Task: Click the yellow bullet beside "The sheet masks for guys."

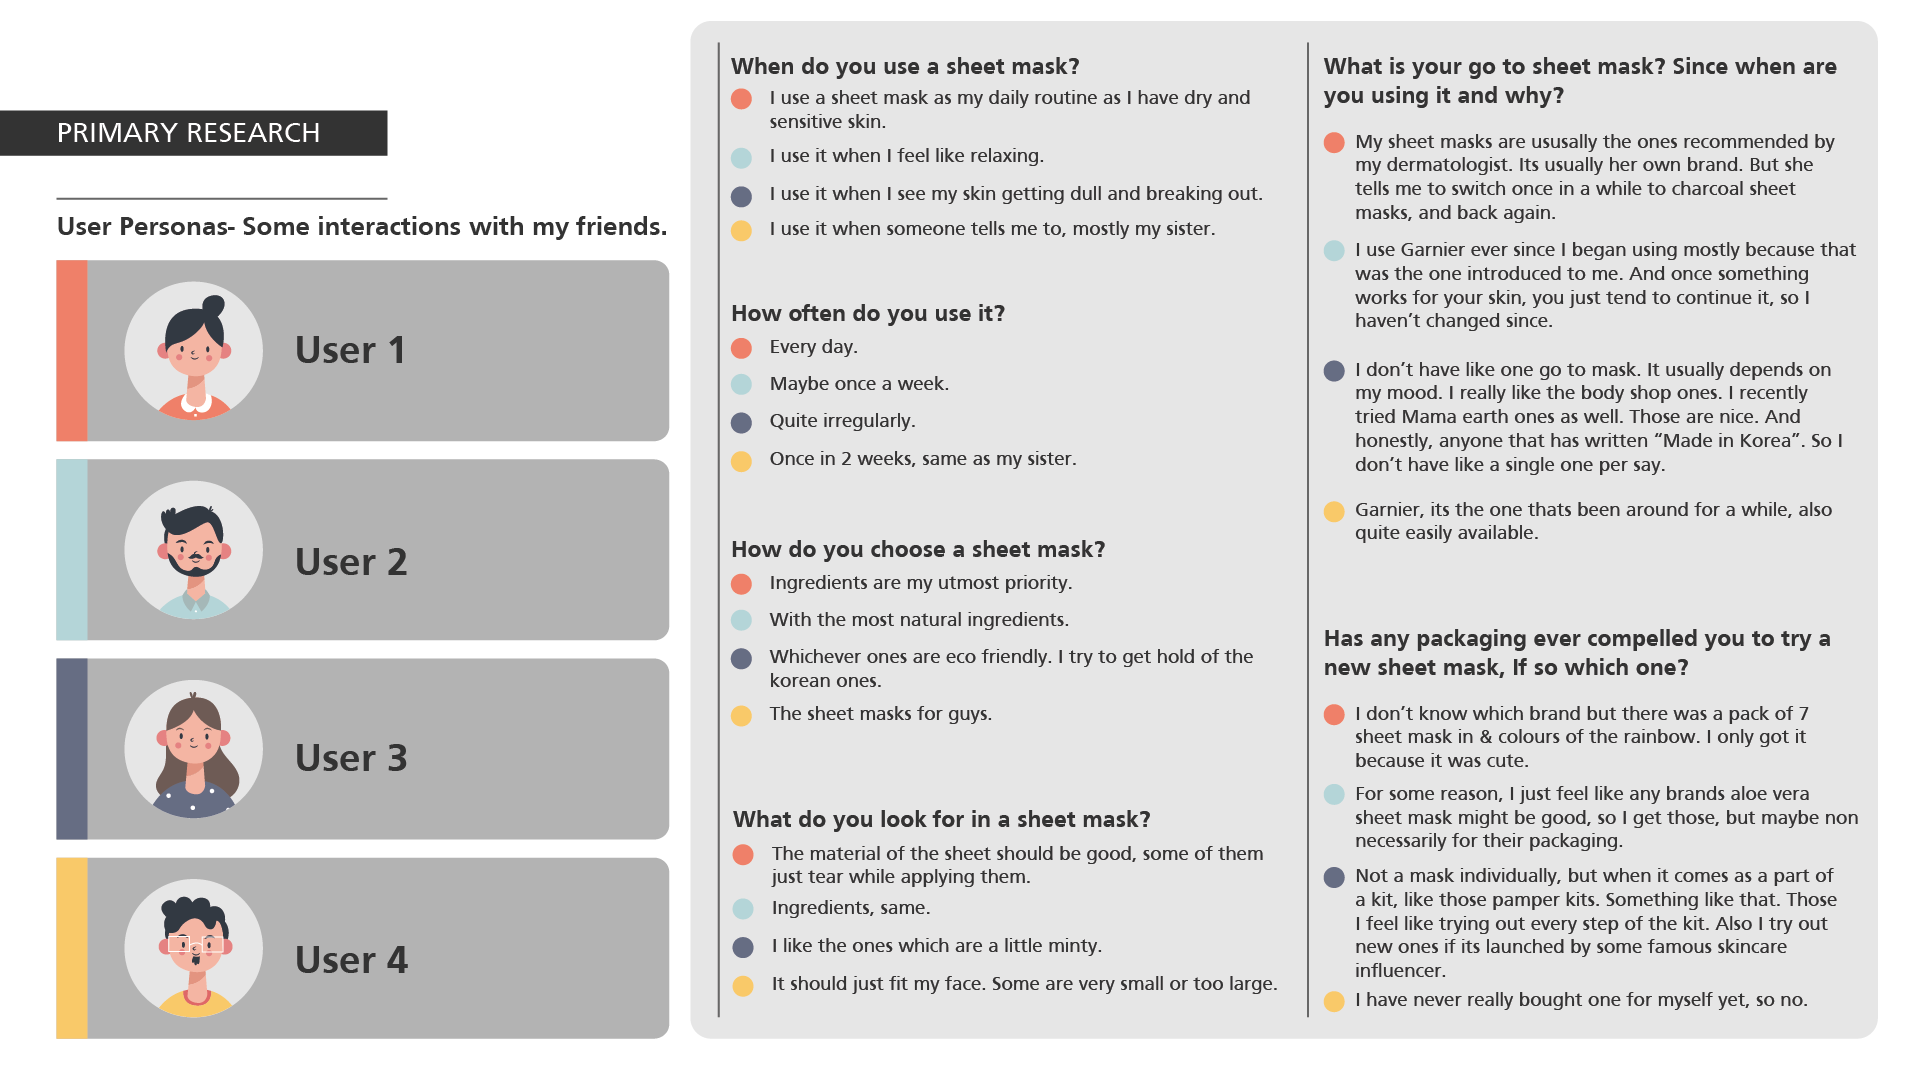Action: [x=741, y=716]
